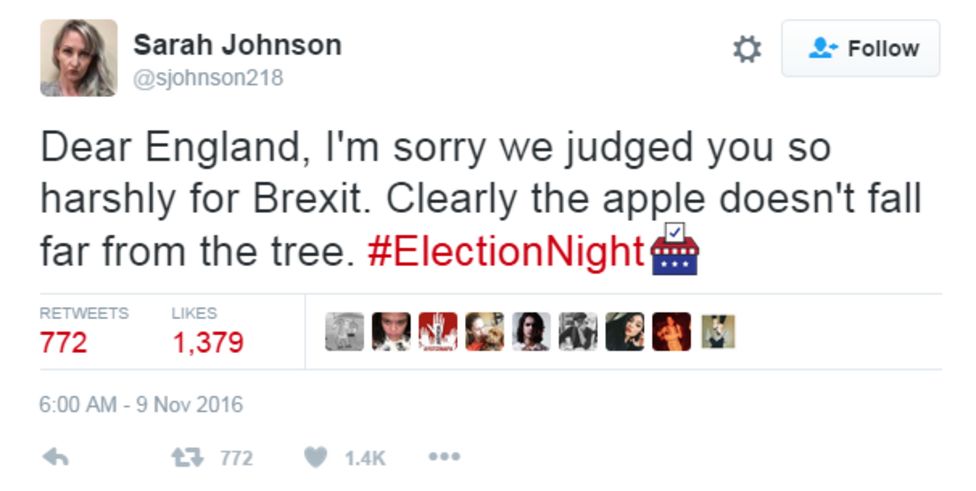Click the reply arrow icon
This screenshot has width=976, height=491.
click(x=56, y=457)
